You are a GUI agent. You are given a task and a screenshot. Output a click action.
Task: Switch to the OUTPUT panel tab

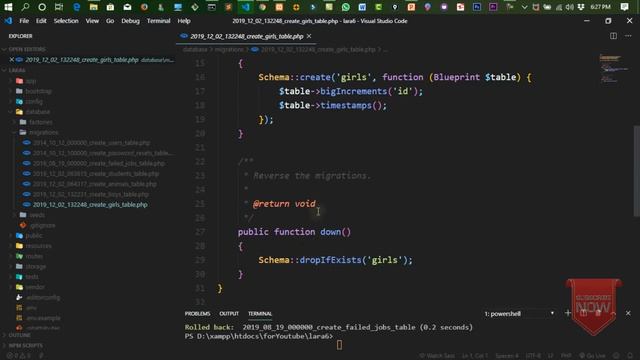[x=229, y=313]
